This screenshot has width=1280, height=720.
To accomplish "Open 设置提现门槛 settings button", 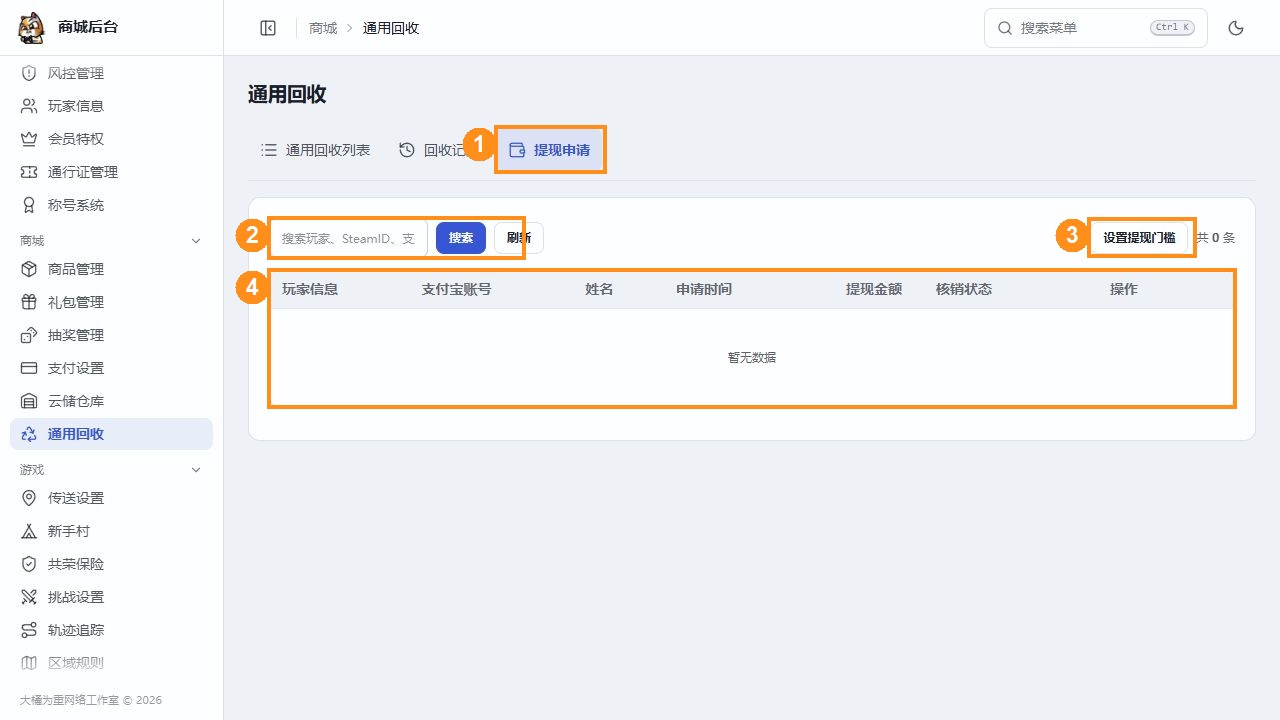I will [x=1139, y=238].
